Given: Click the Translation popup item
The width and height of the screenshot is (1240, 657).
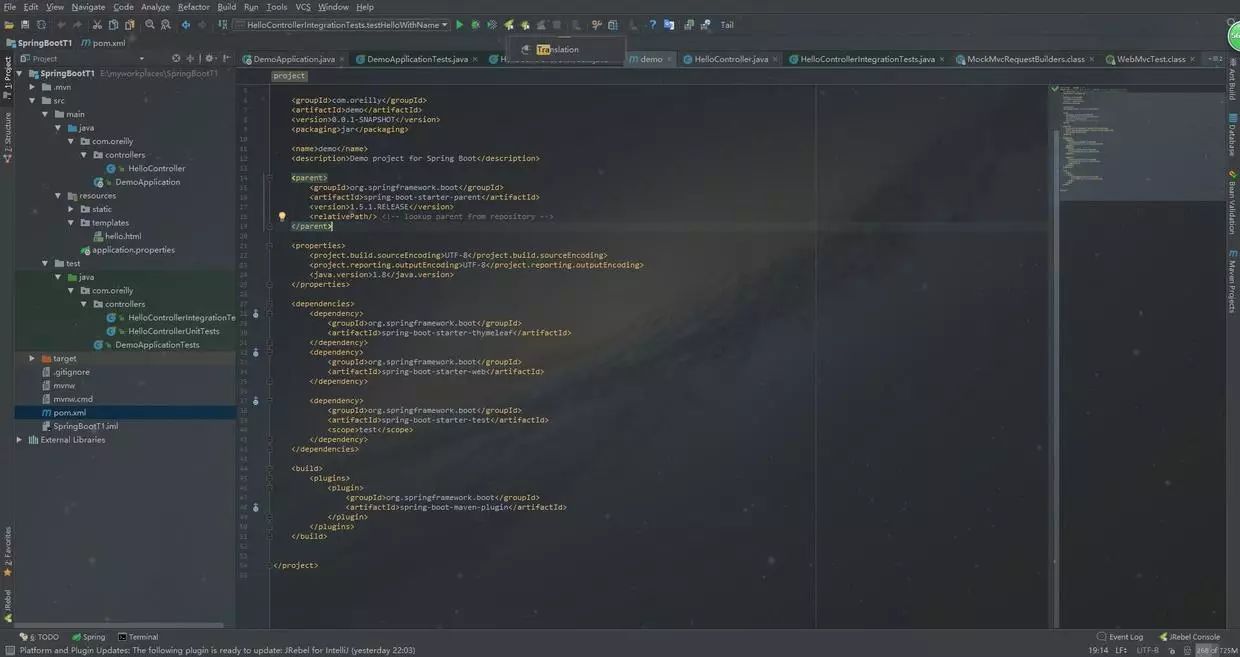Looking at the screenshot, I should point(566,49).
